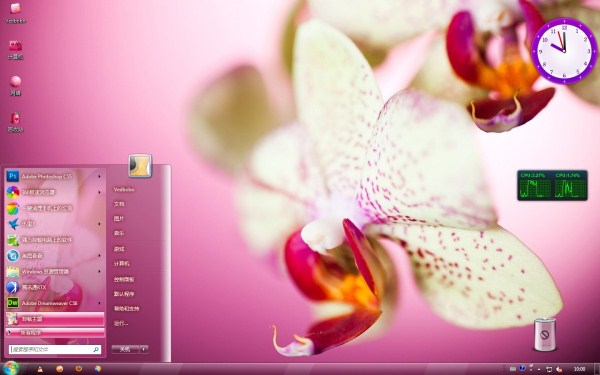Click the CPU meter gadget
The image size is (600, 375).
coord(552,185)
